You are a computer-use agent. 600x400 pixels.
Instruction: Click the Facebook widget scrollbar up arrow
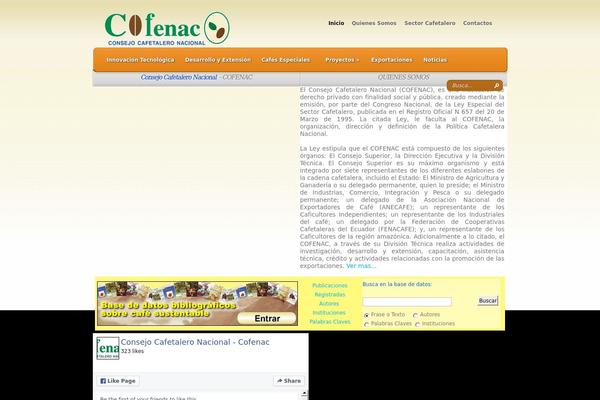click(x=304, y=393)
